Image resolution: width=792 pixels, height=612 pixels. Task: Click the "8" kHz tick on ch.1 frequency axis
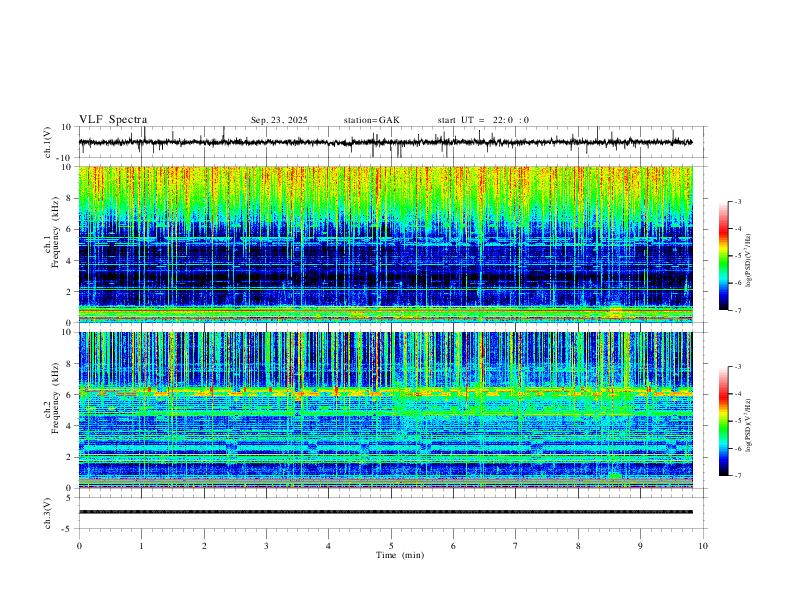pos(68,198)
